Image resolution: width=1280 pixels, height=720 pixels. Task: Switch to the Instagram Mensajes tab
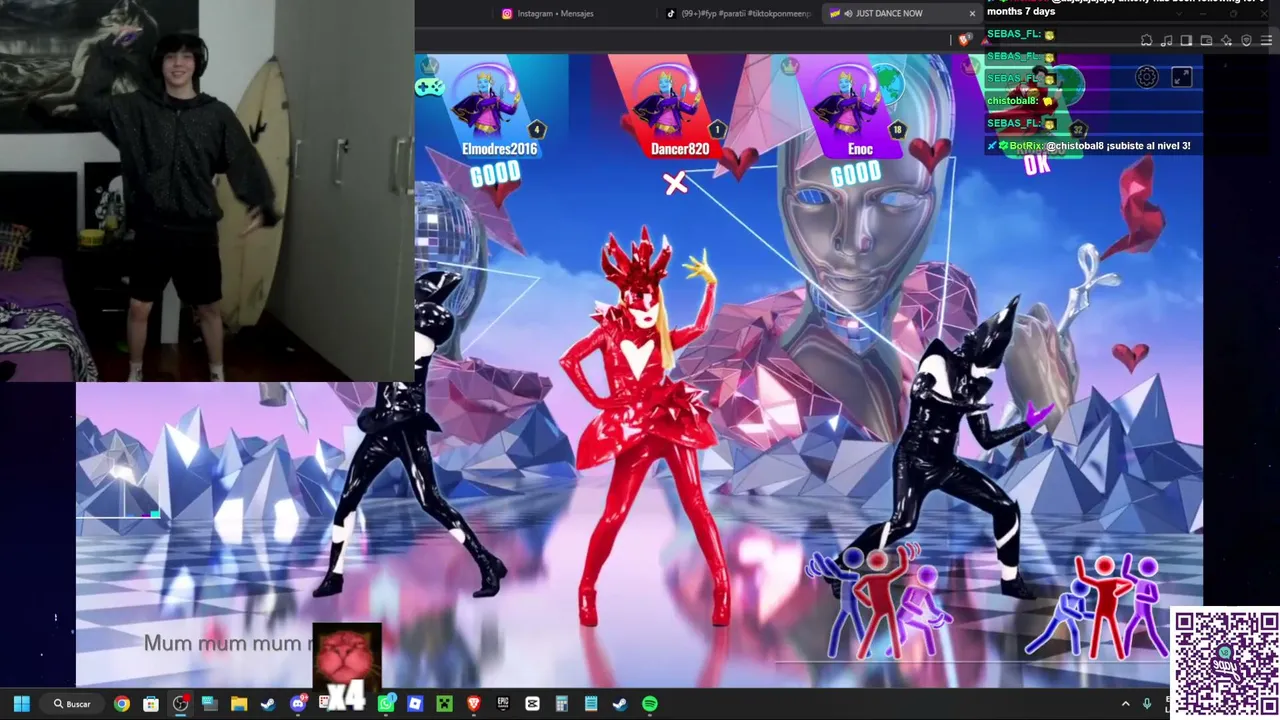pos(555,13)
